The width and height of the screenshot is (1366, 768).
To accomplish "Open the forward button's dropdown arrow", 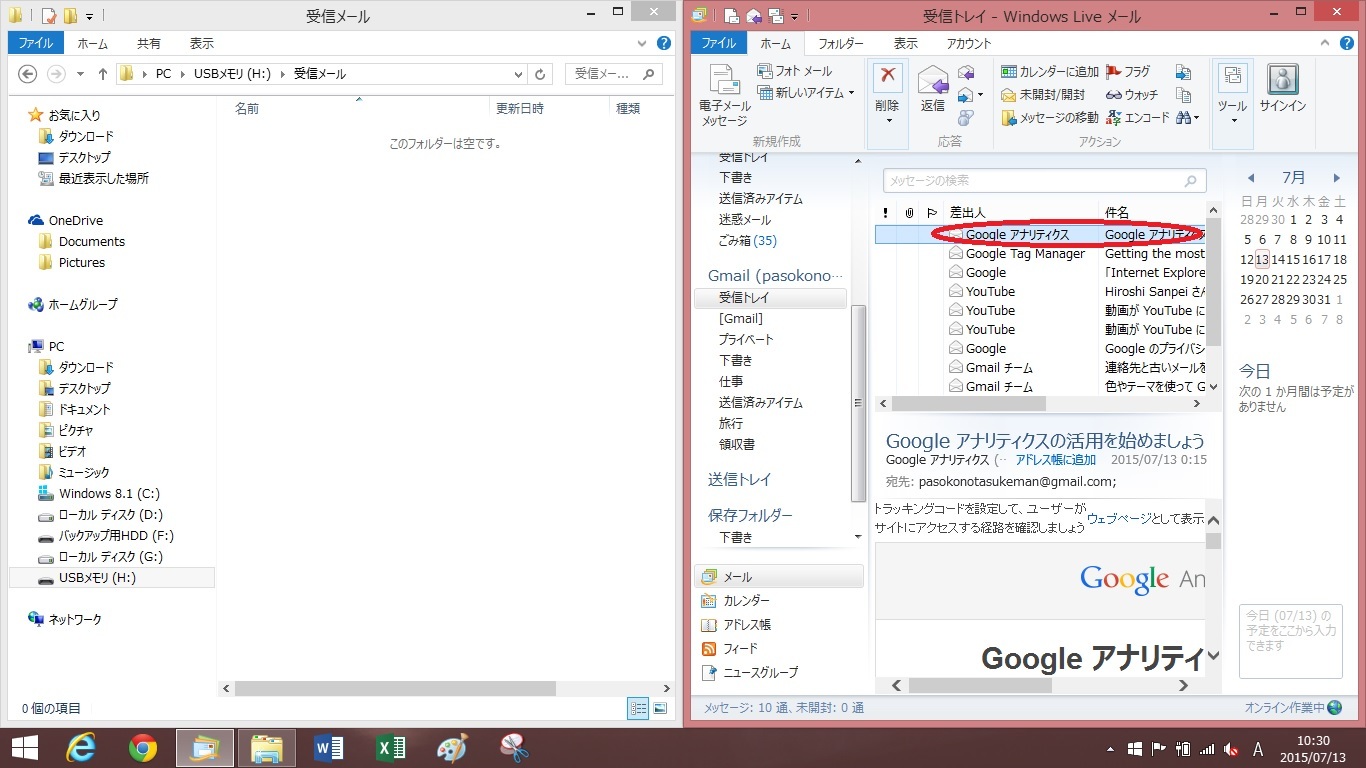I will [979, 95].
